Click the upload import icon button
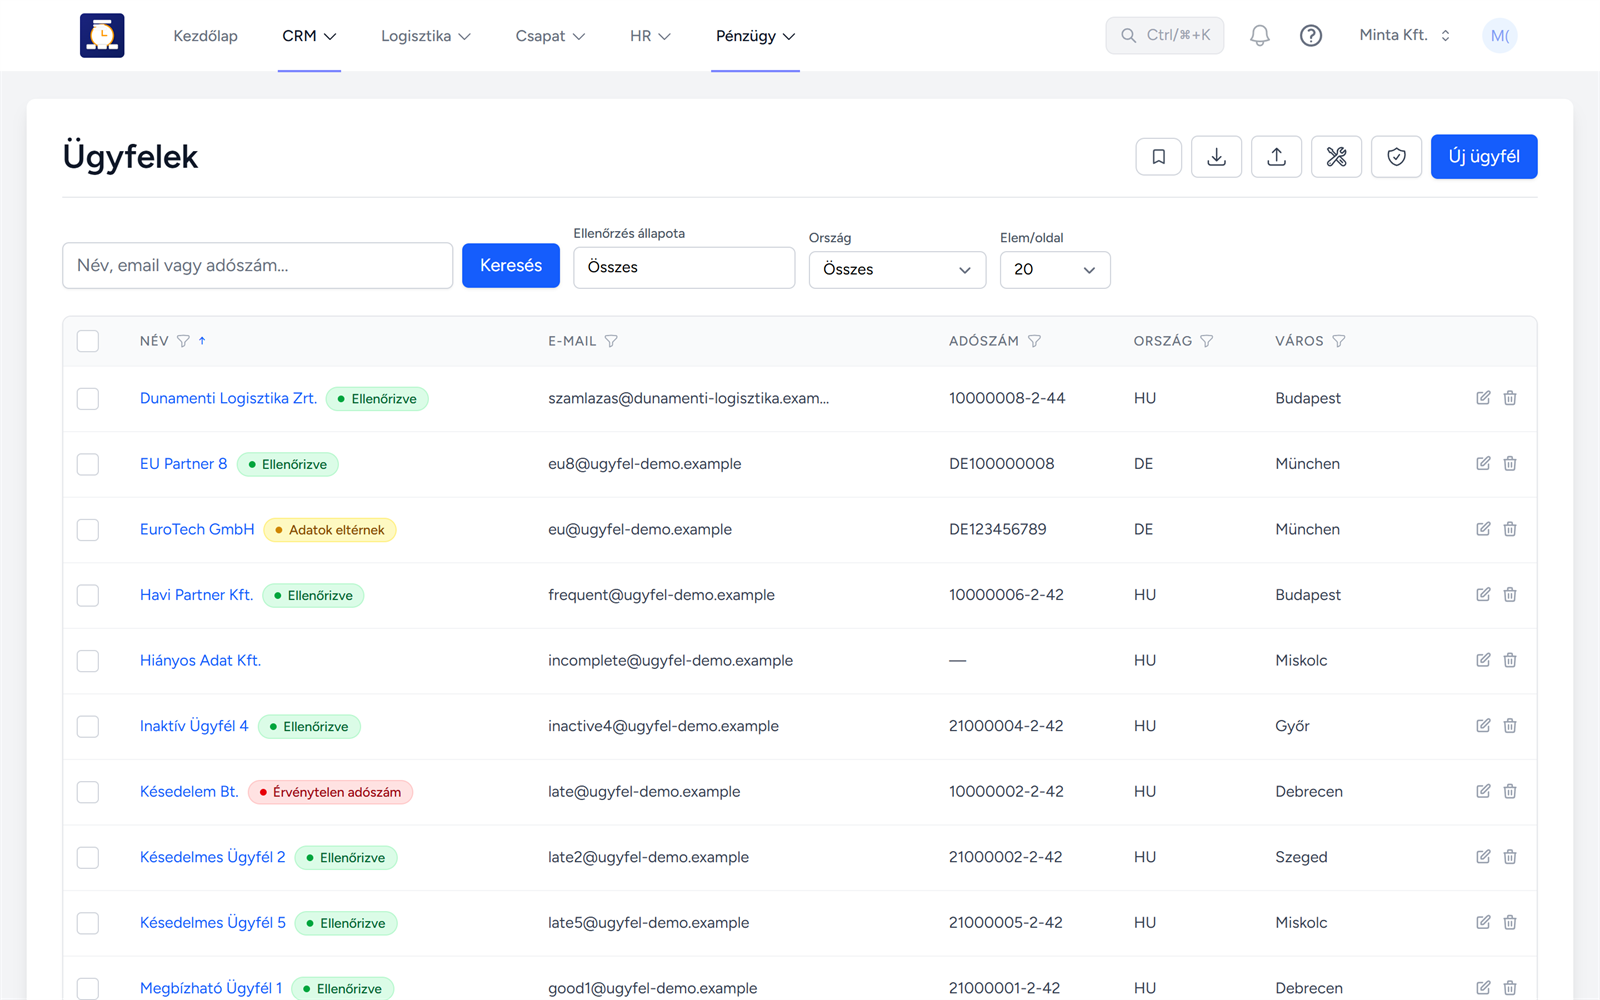The image size is (1600, 1000). (x=1277, y=157)
